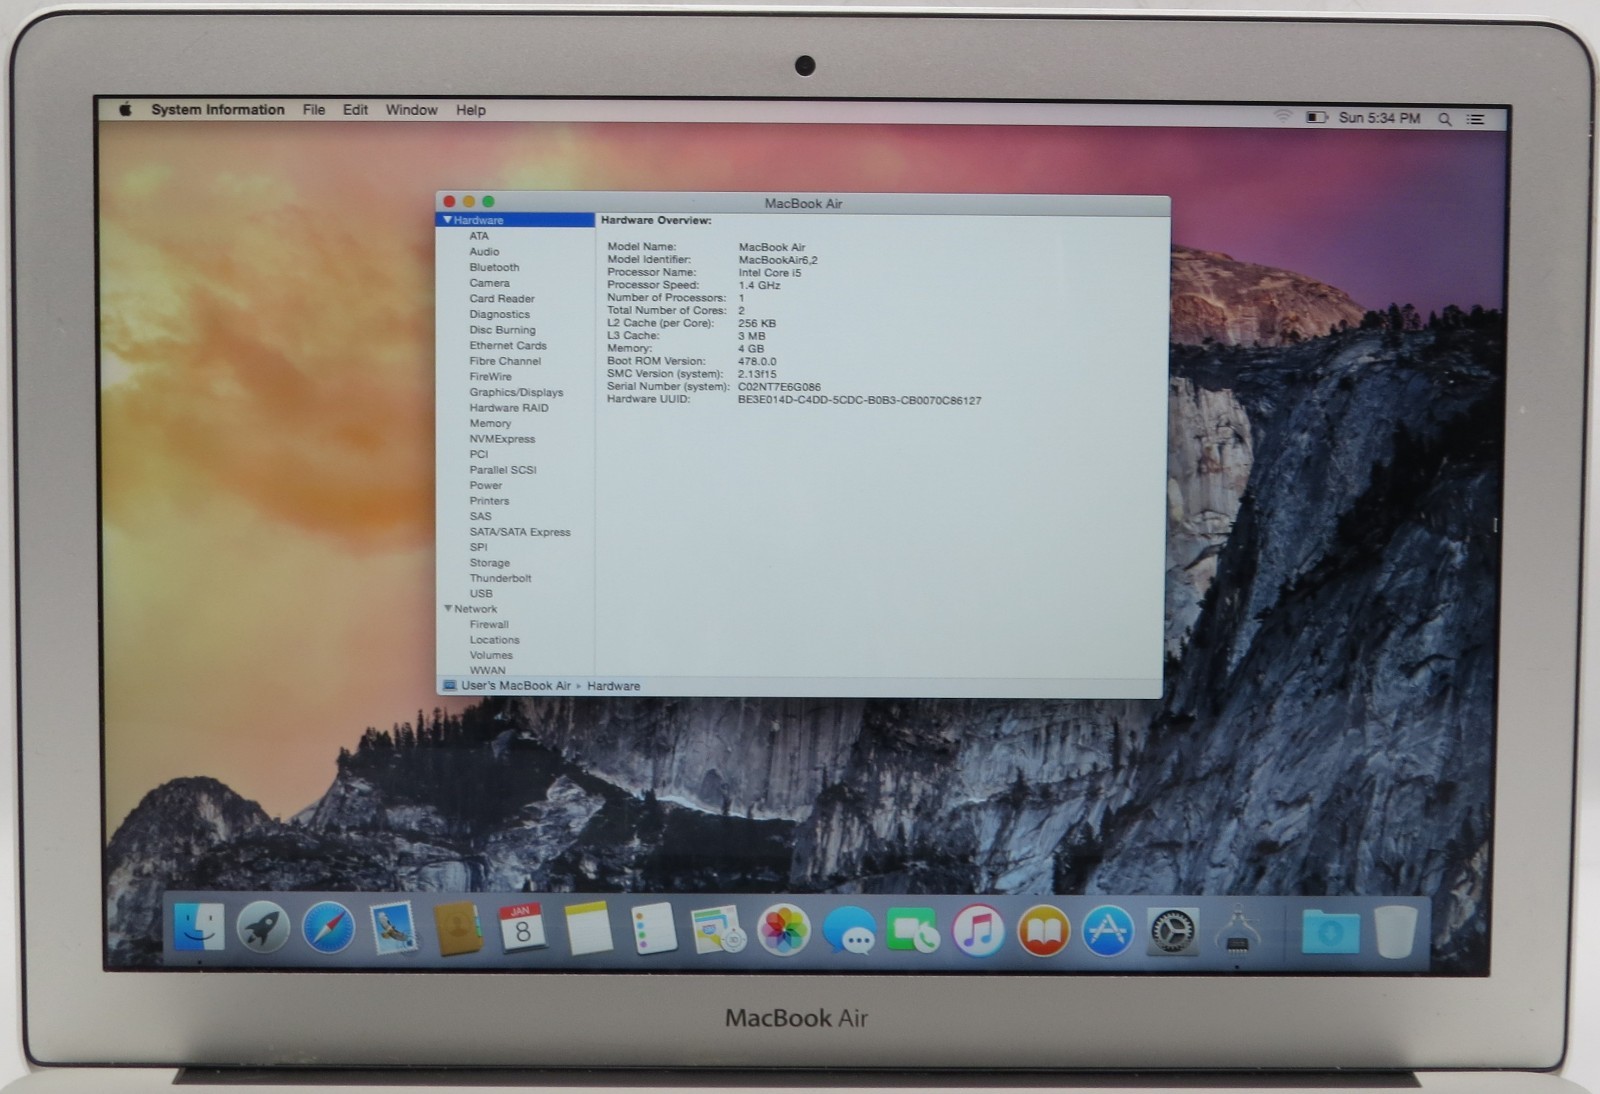Open Notes yellow pad in dock
This screenshot has height=1094, width=1600.
(x=588, y=928)
